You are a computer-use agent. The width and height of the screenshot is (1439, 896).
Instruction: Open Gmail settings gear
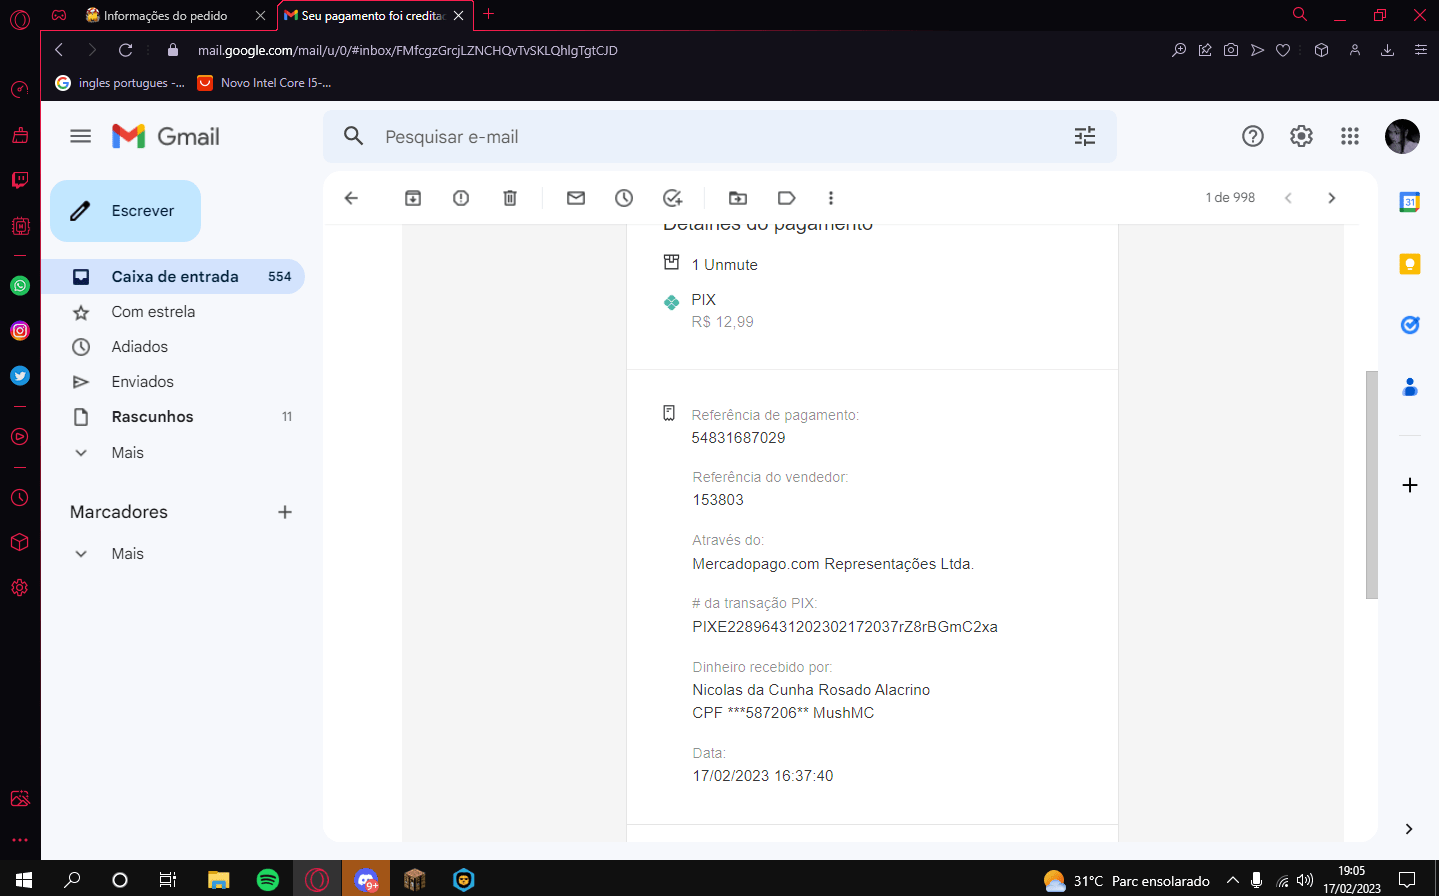tap(1301, 136)
